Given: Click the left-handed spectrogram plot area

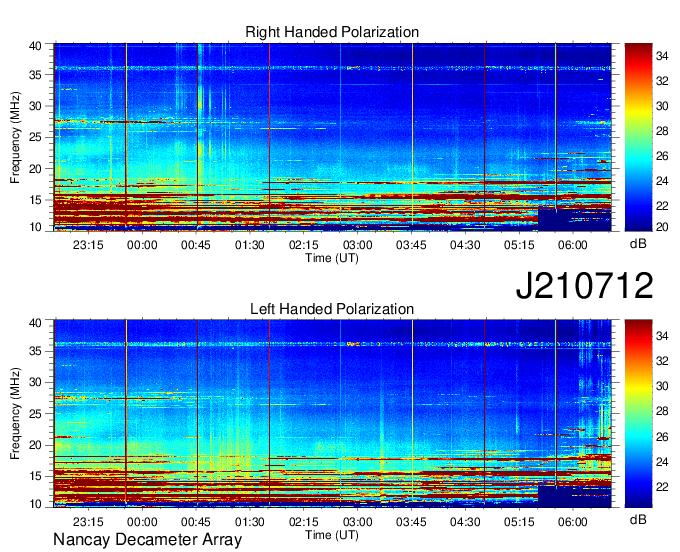Looking at the screenshot, I should pos(333,414).
